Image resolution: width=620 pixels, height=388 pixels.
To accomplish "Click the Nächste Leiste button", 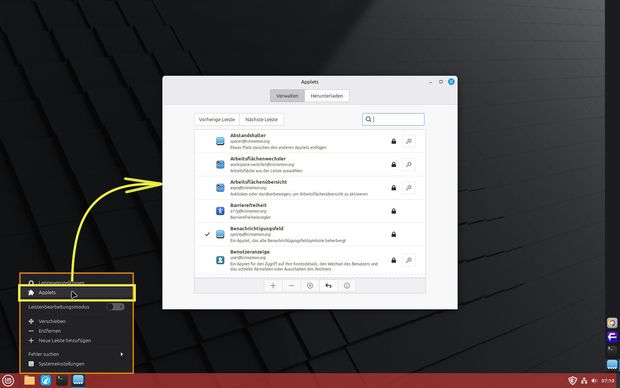I will coord(261,119).
